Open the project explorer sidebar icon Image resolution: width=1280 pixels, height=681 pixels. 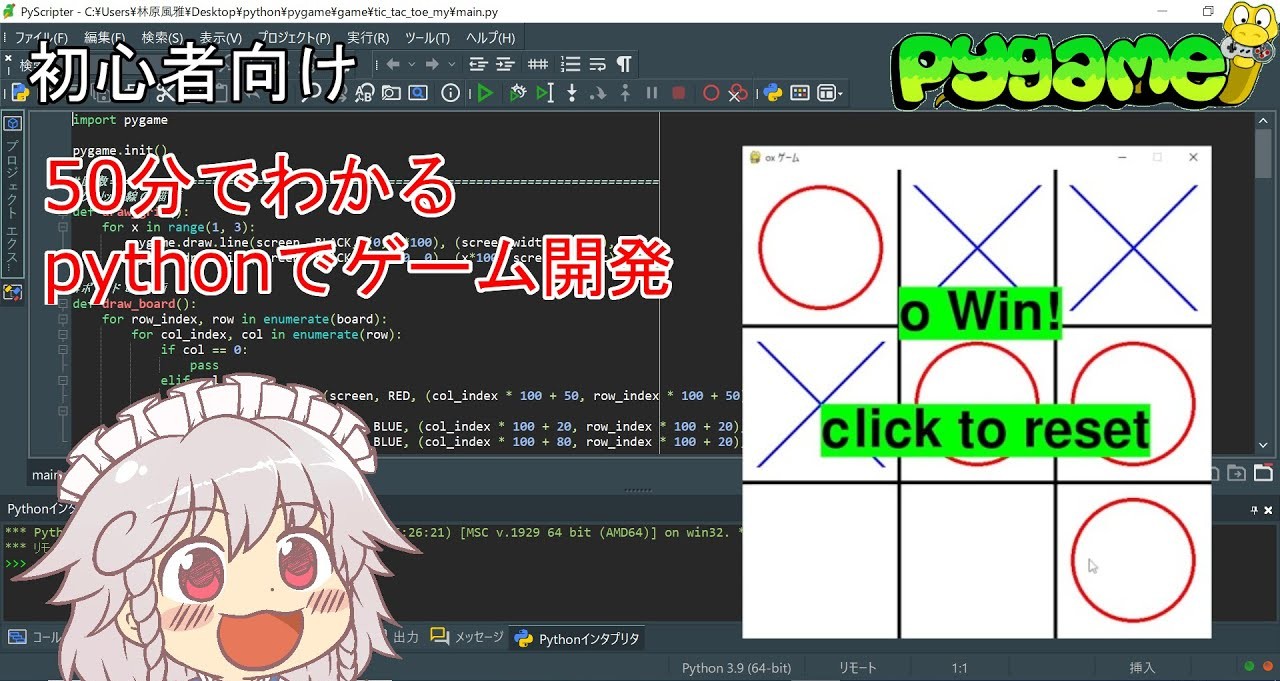13,123
